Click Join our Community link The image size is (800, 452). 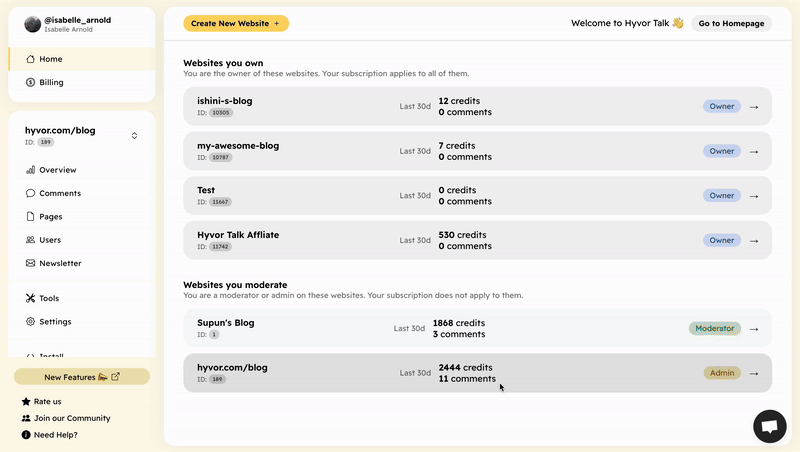tap(66, 418)
